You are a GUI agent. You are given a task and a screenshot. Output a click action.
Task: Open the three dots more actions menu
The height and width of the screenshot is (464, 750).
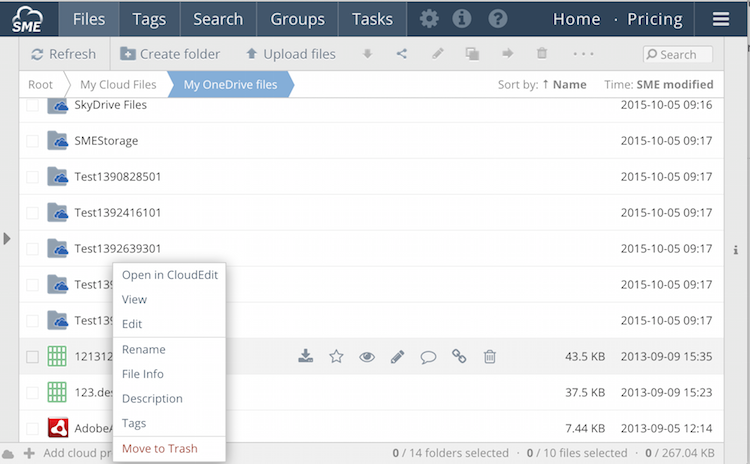pos(583,54)
